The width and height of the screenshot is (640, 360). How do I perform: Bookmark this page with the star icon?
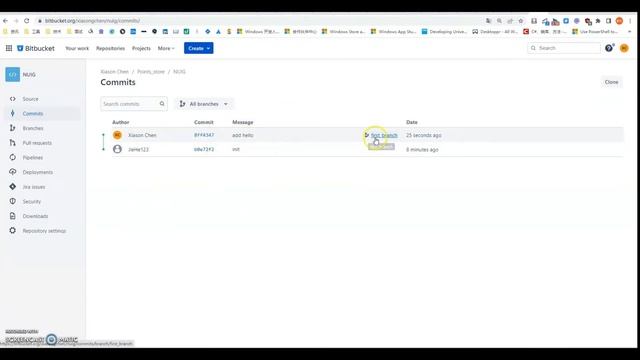click(521, 21)
